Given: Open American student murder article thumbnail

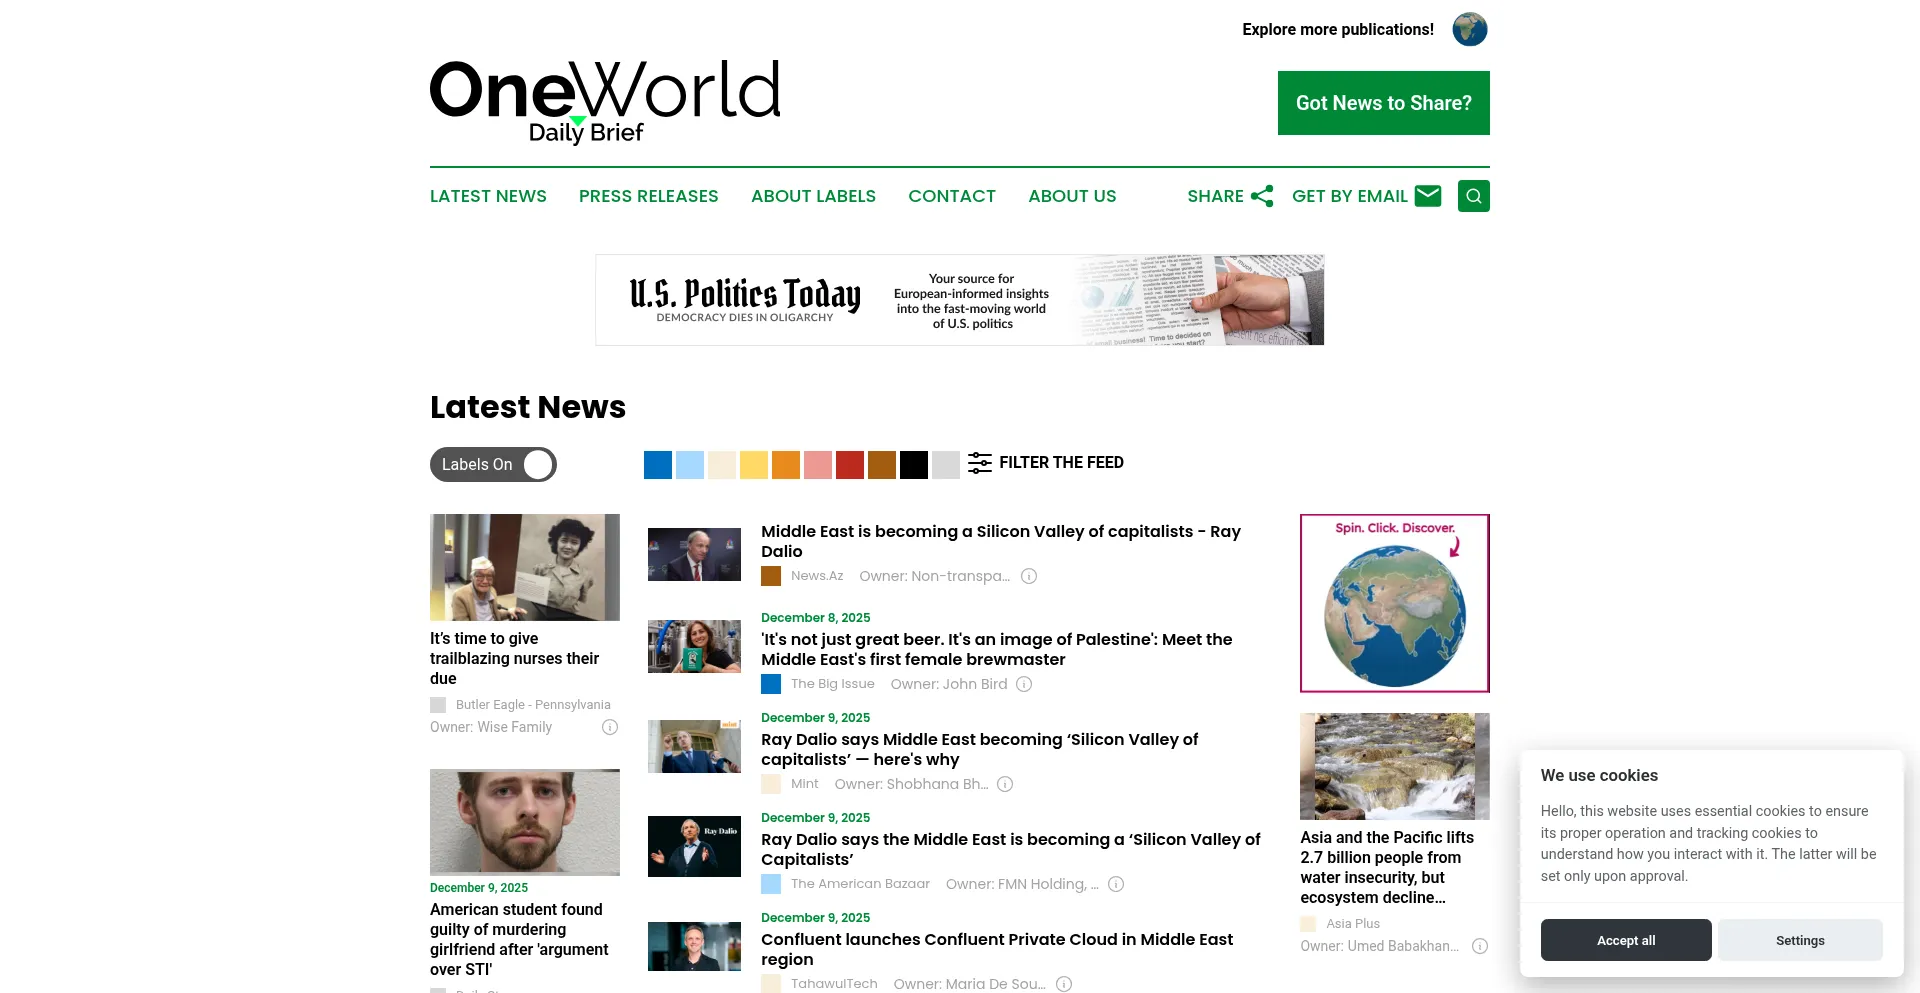Looking at the screenshot, I should [x=525, y=822].
